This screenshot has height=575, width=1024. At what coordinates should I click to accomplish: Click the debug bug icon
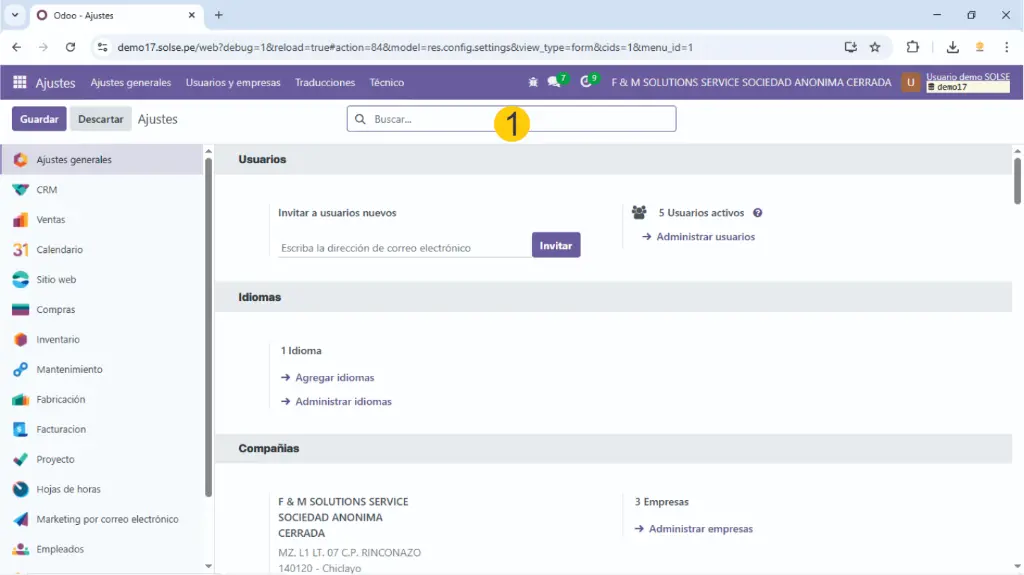[533, 83]
